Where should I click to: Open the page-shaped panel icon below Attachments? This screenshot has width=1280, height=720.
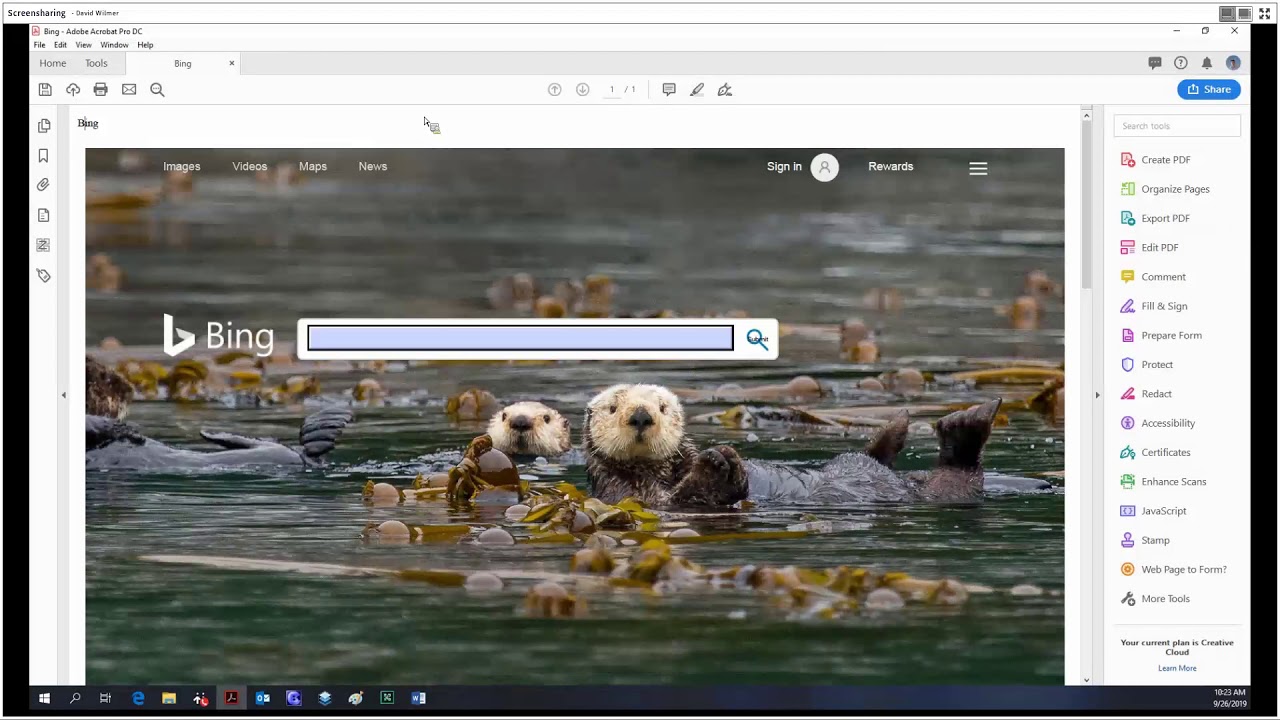click(44, 215)
